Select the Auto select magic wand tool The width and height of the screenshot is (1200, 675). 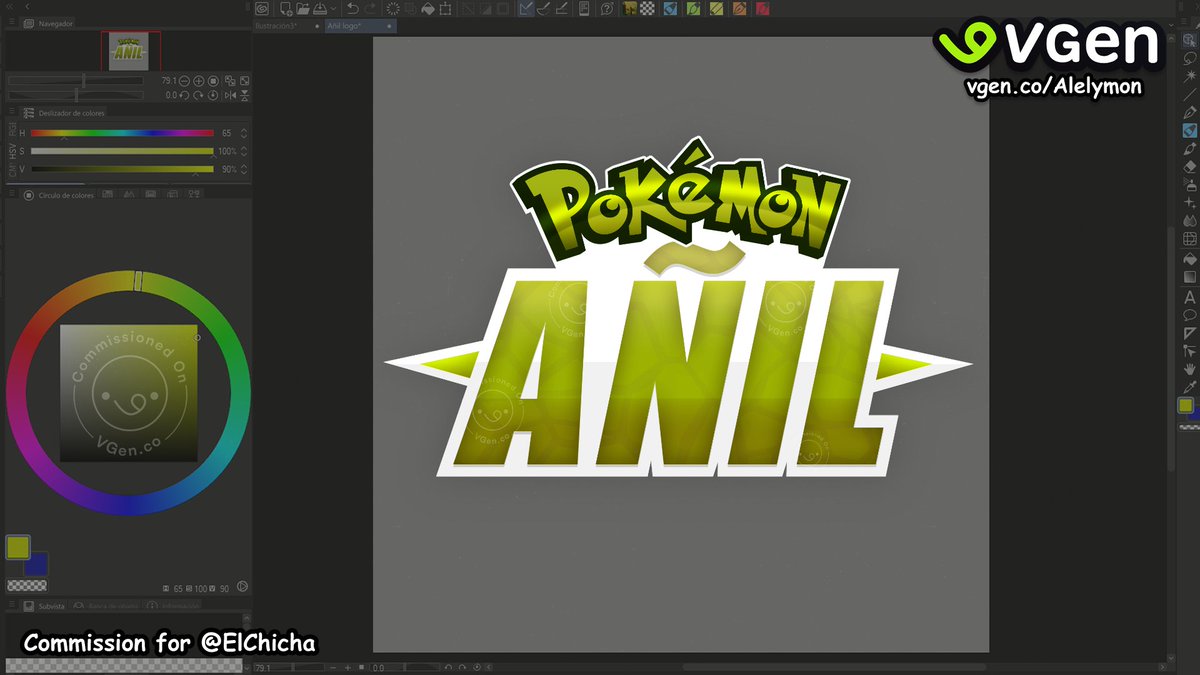[1190, 75]
